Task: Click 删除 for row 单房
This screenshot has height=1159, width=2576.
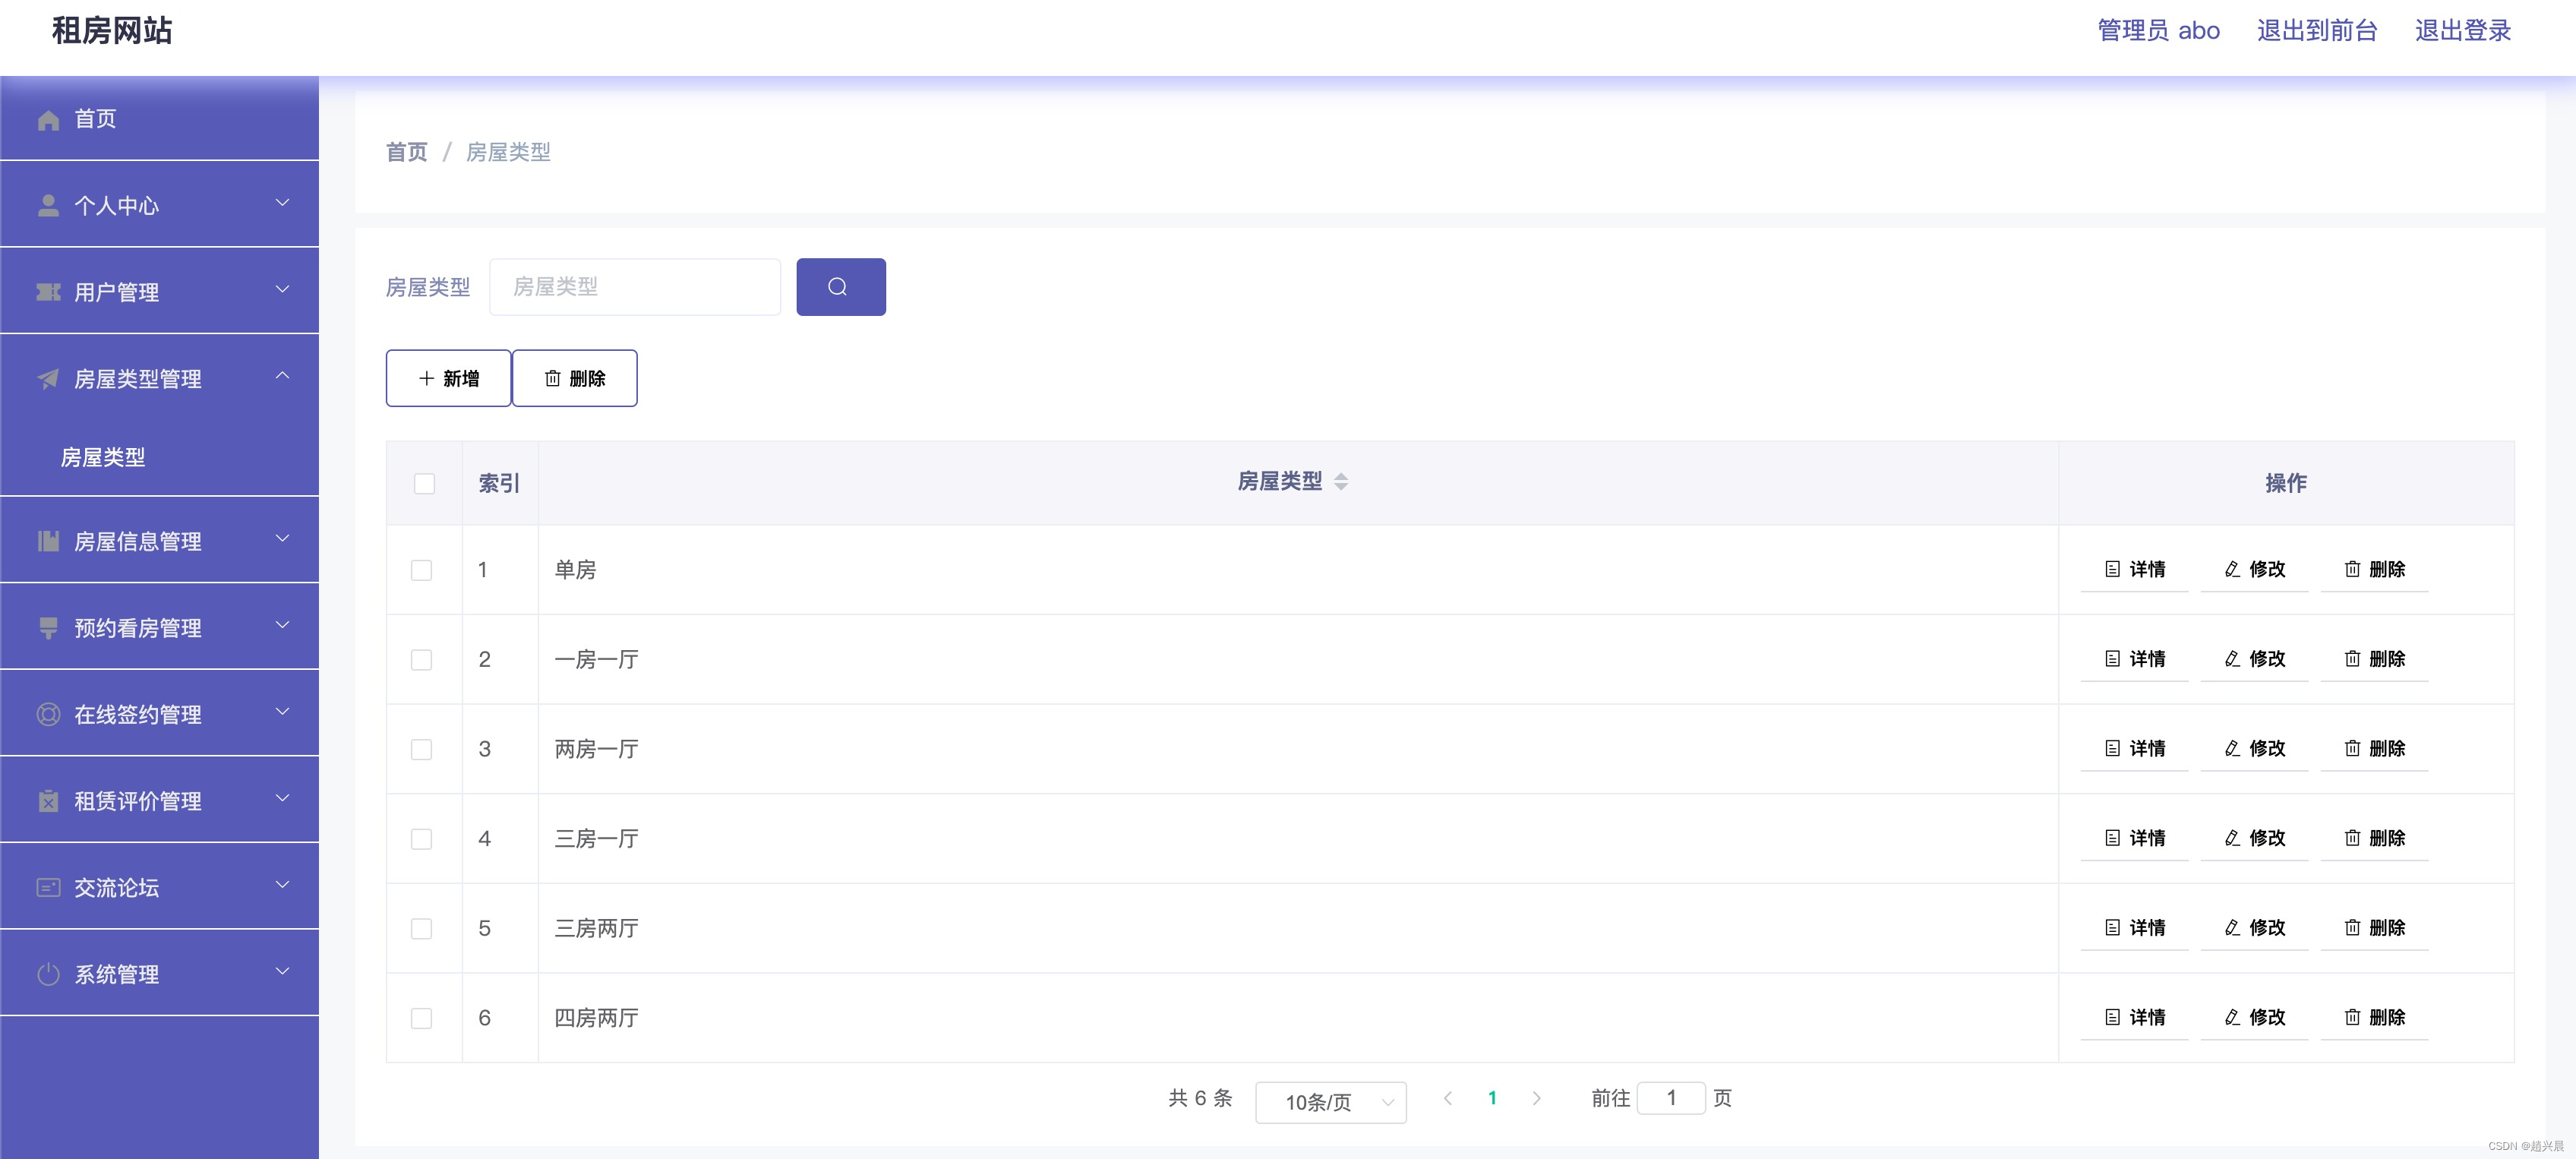Action: click(2374, 569)
